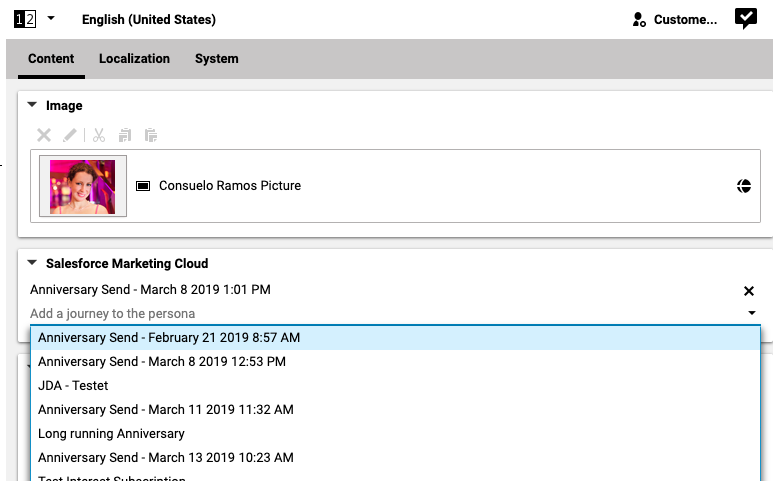The height and width of the screenshot is (481, 773).
Task: Open the version dropdown arrow
Action: coord(51,19)
